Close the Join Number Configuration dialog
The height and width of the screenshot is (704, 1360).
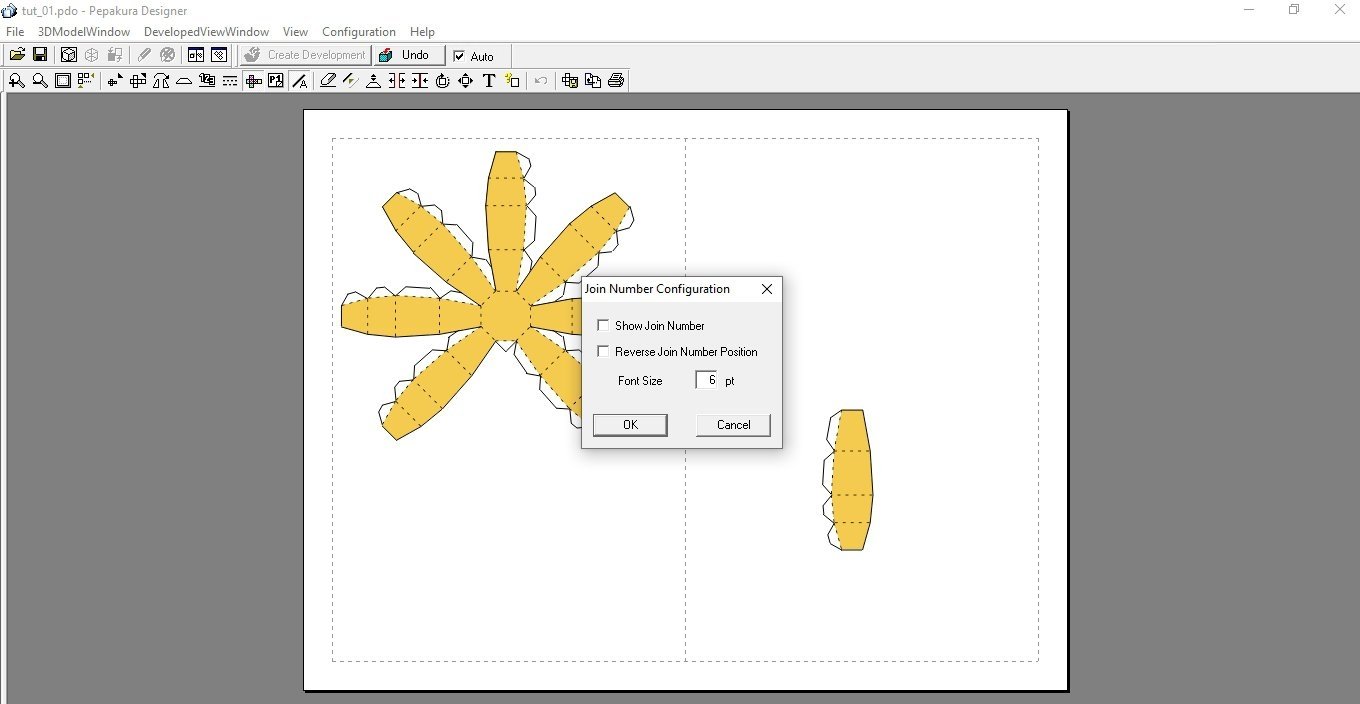click(x=767, y=289)
